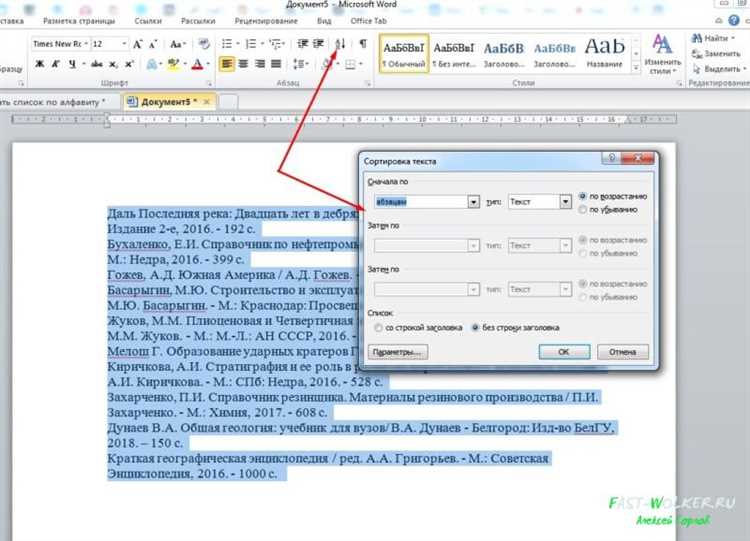Open the font name dropdown
The image size is (750, 541).
(x=86, y=44)
